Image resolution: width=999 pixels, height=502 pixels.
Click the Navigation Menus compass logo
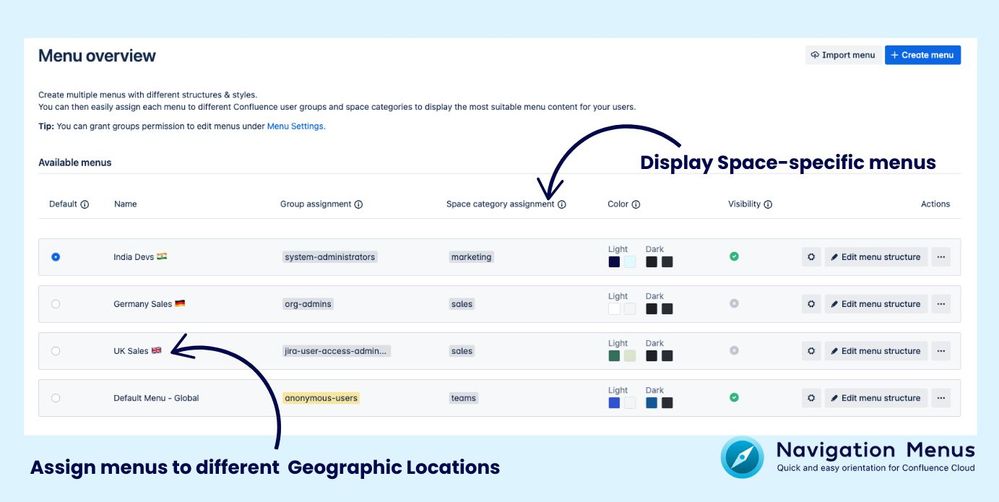point(742,457)
